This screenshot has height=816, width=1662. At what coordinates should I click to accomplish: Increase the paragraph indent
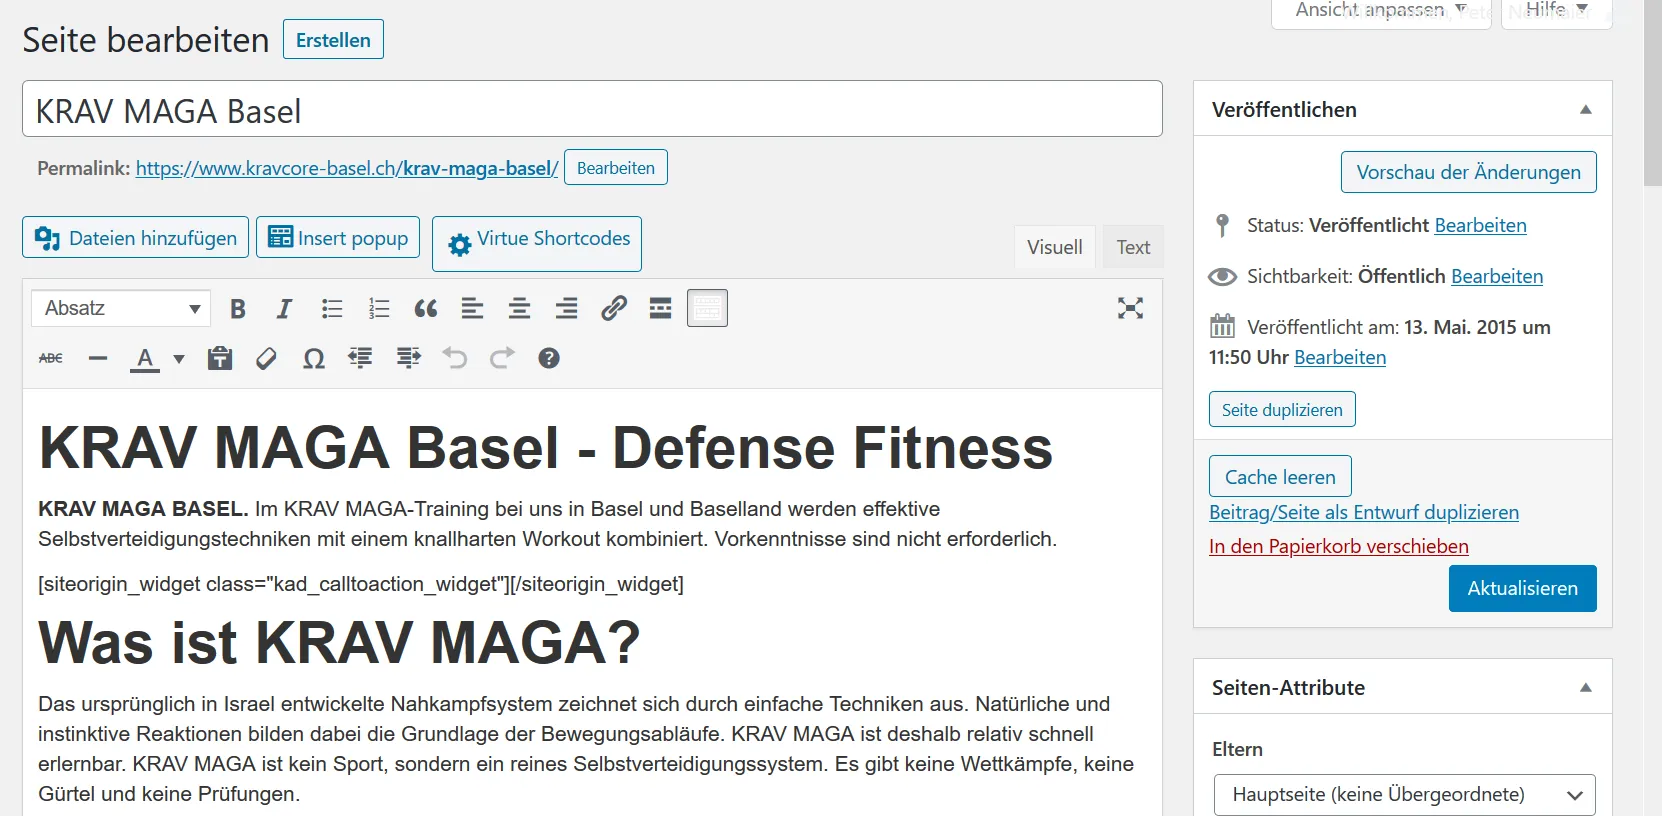coord(408,358)
